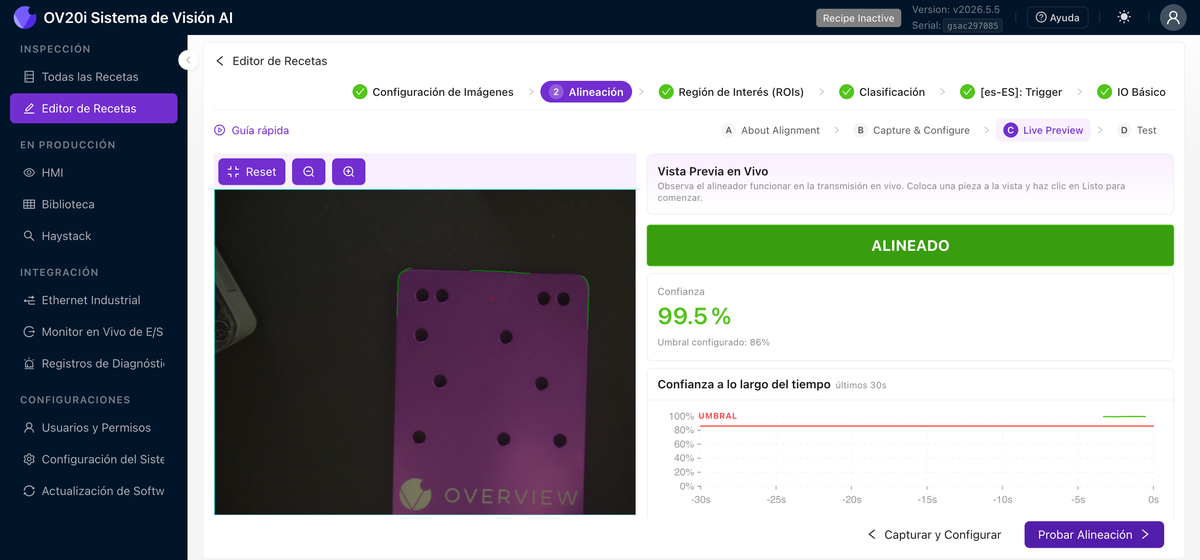Click the Biblioteca grid icon
This screenshot has width=1200, height=560.
[29, 204]
